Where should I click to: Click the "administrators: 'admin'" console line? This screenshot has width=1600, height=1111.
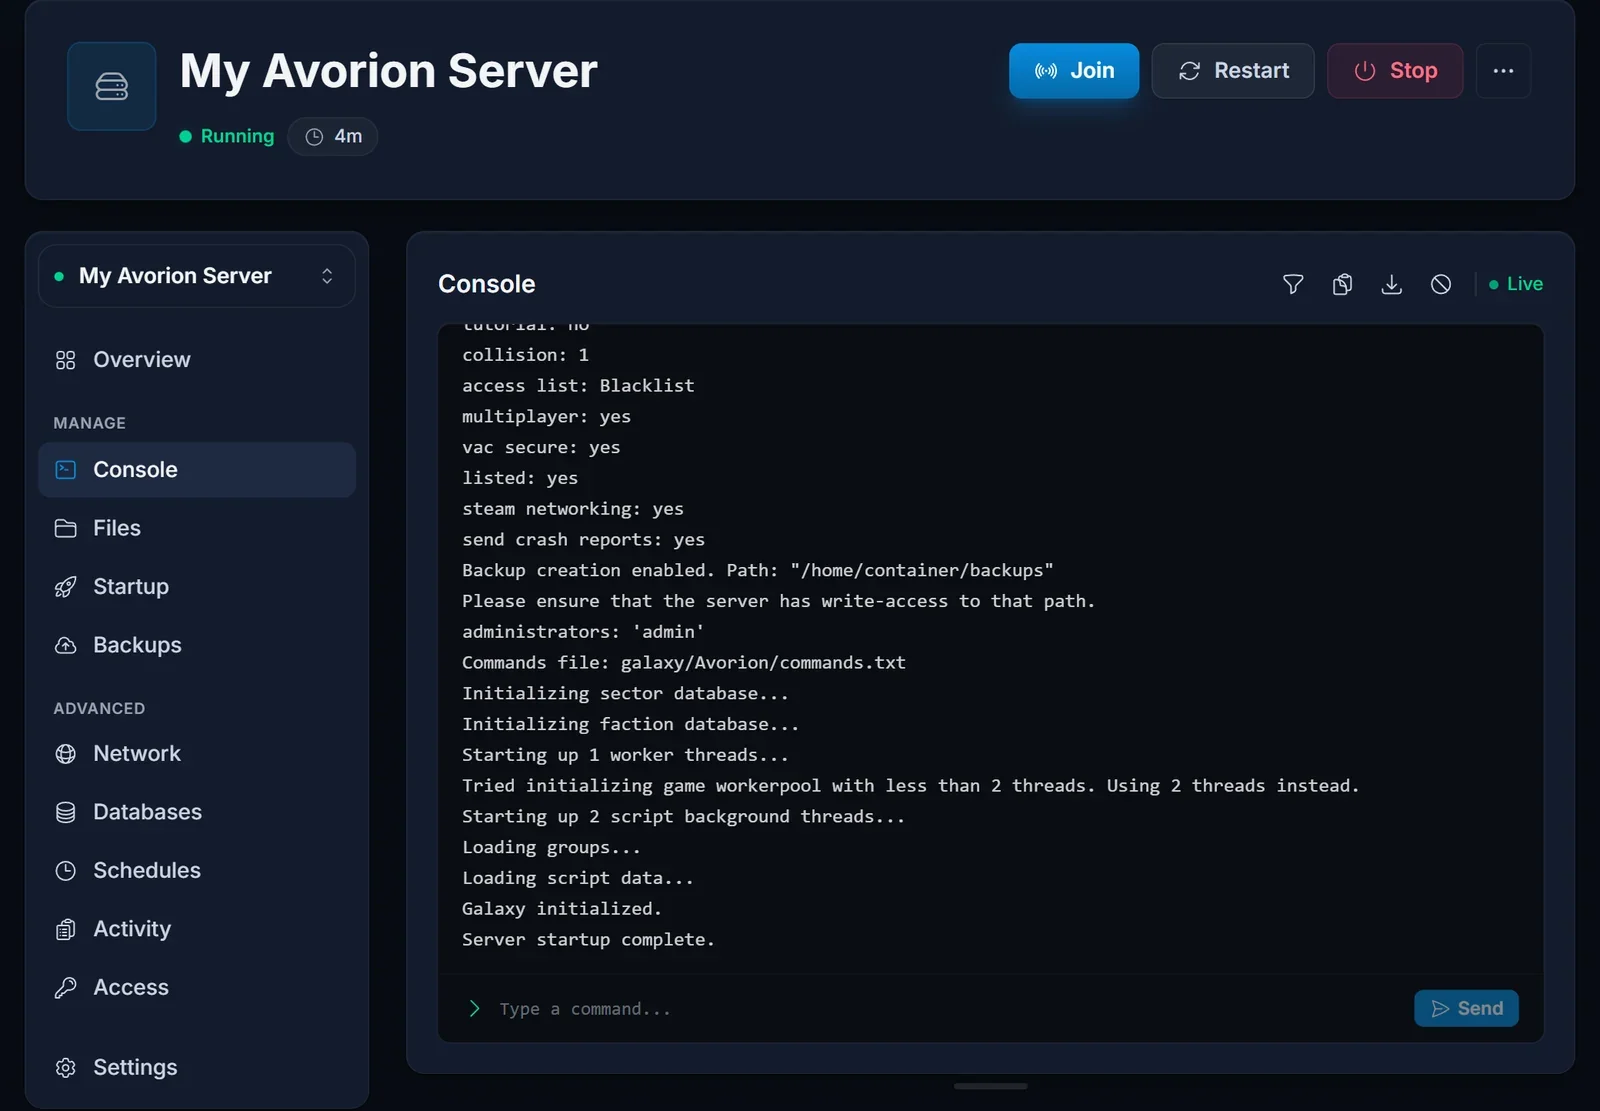pos(583,632)
